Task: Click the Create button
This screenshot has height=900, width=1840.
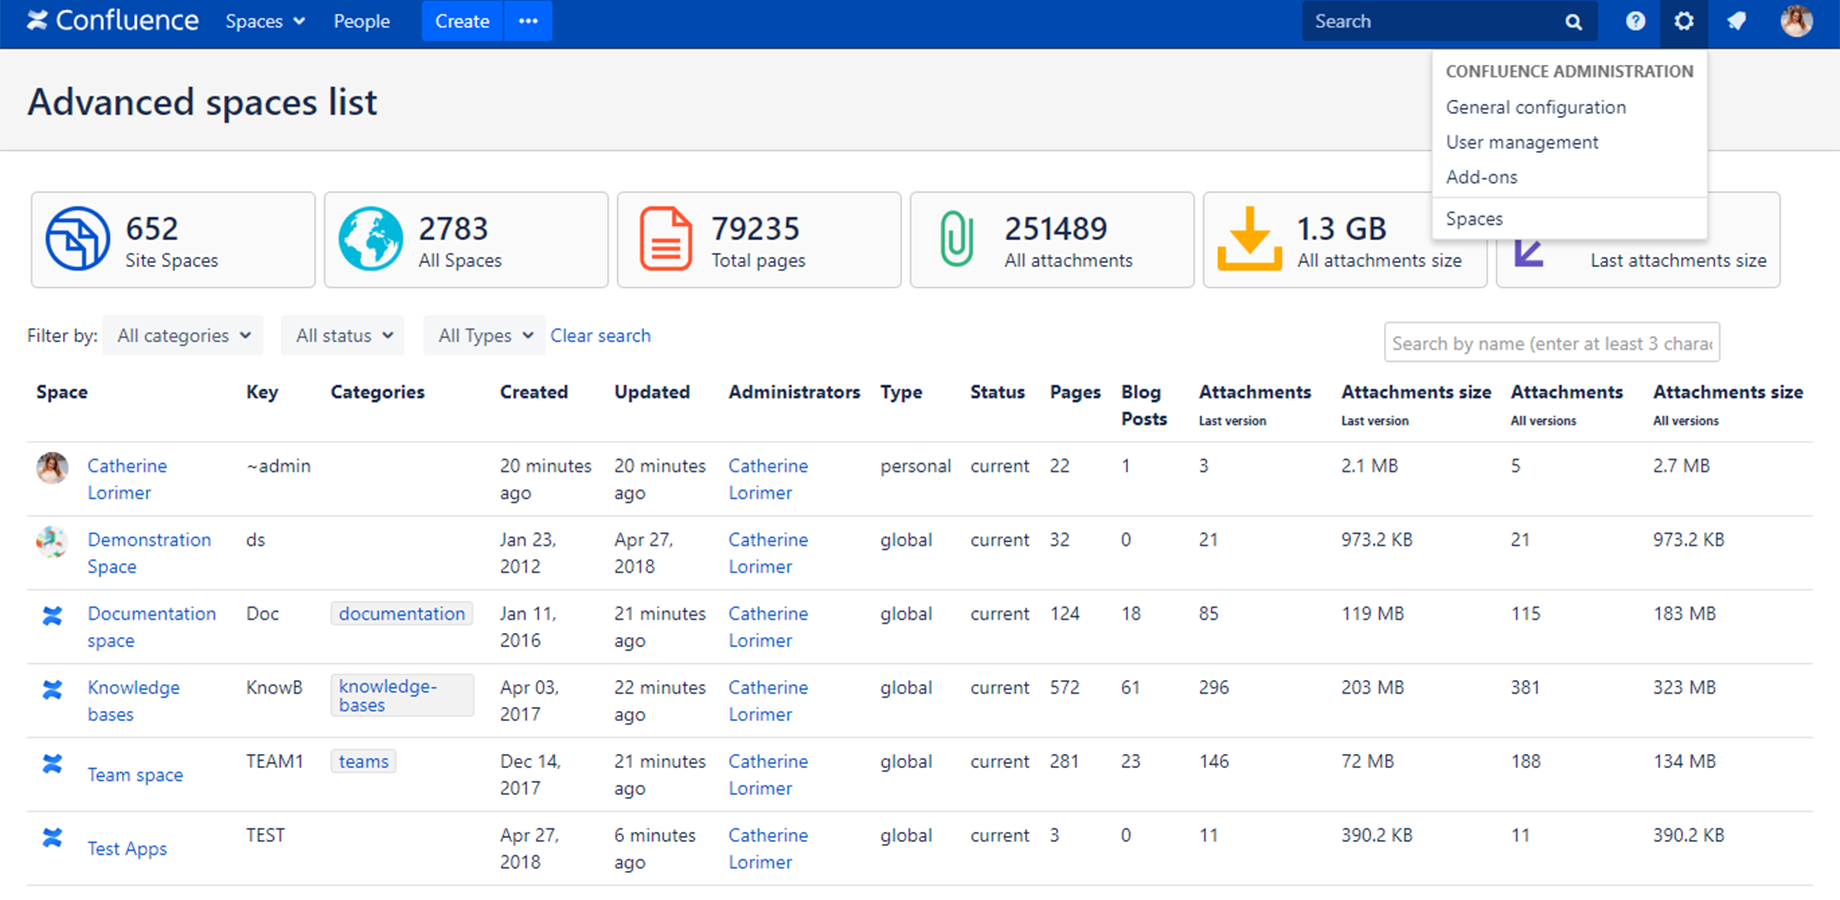Action: 462,21
